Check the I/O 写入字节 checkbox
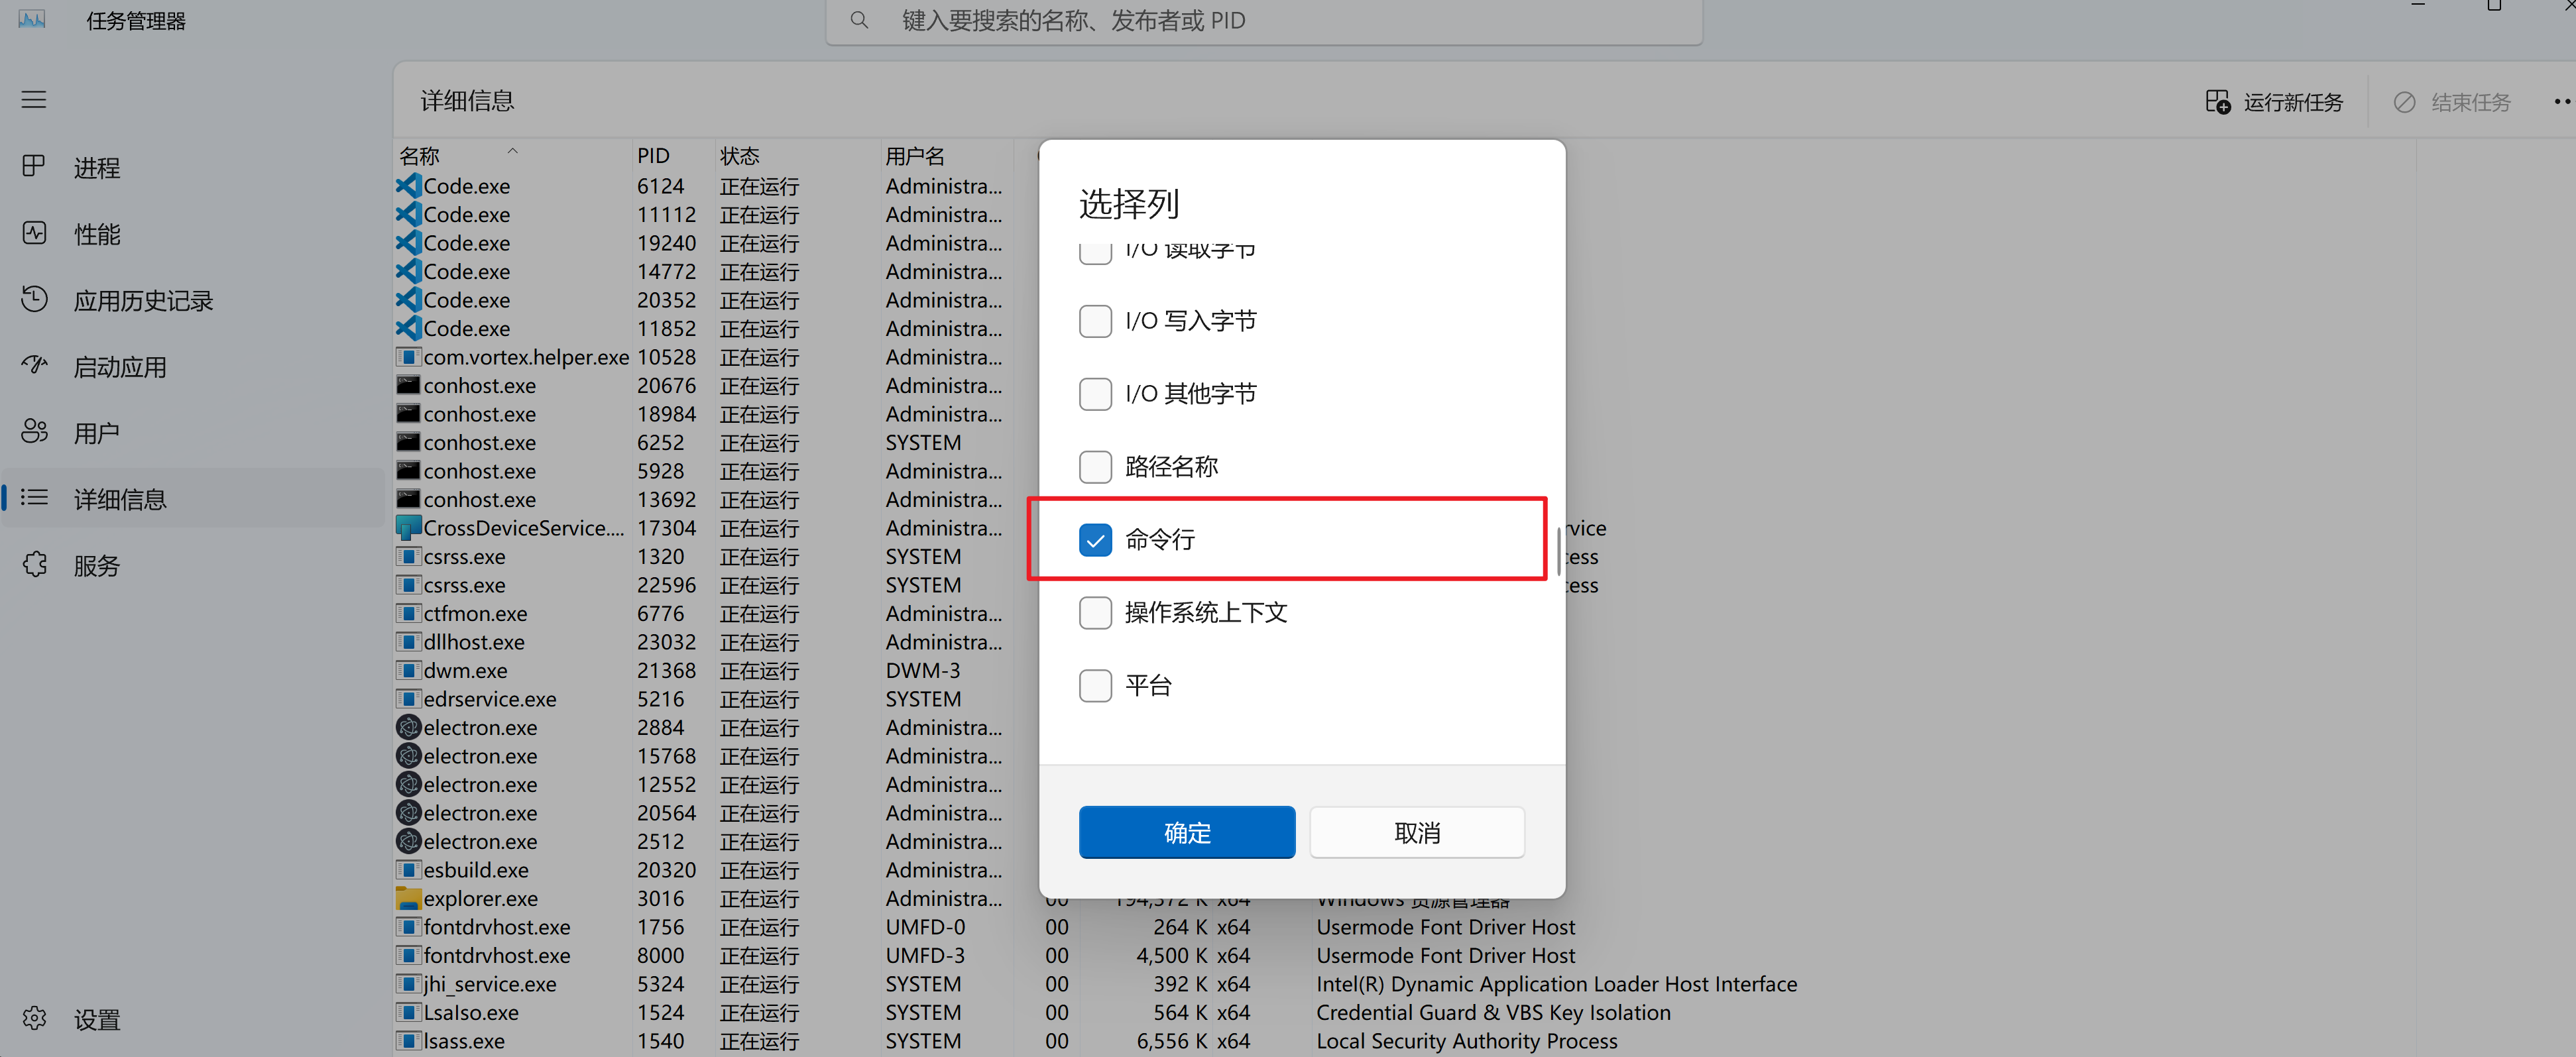 tap(1095, 321)
